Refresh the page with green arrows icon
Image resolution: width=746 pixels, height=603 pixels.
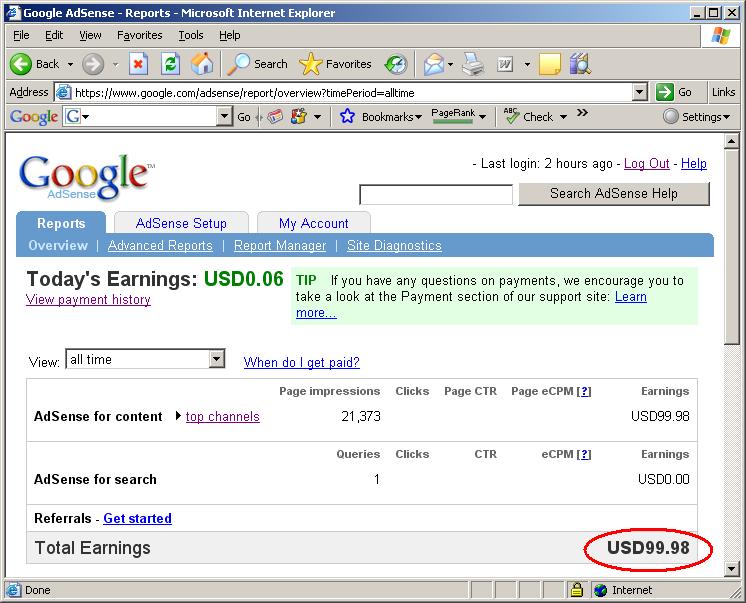(170, 64)
